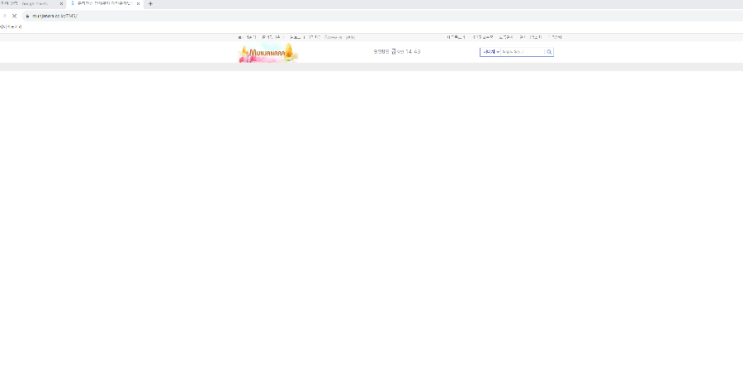Run the search with the magnifier icon
This screenshot has height=391, width=743.
[549, 52]
